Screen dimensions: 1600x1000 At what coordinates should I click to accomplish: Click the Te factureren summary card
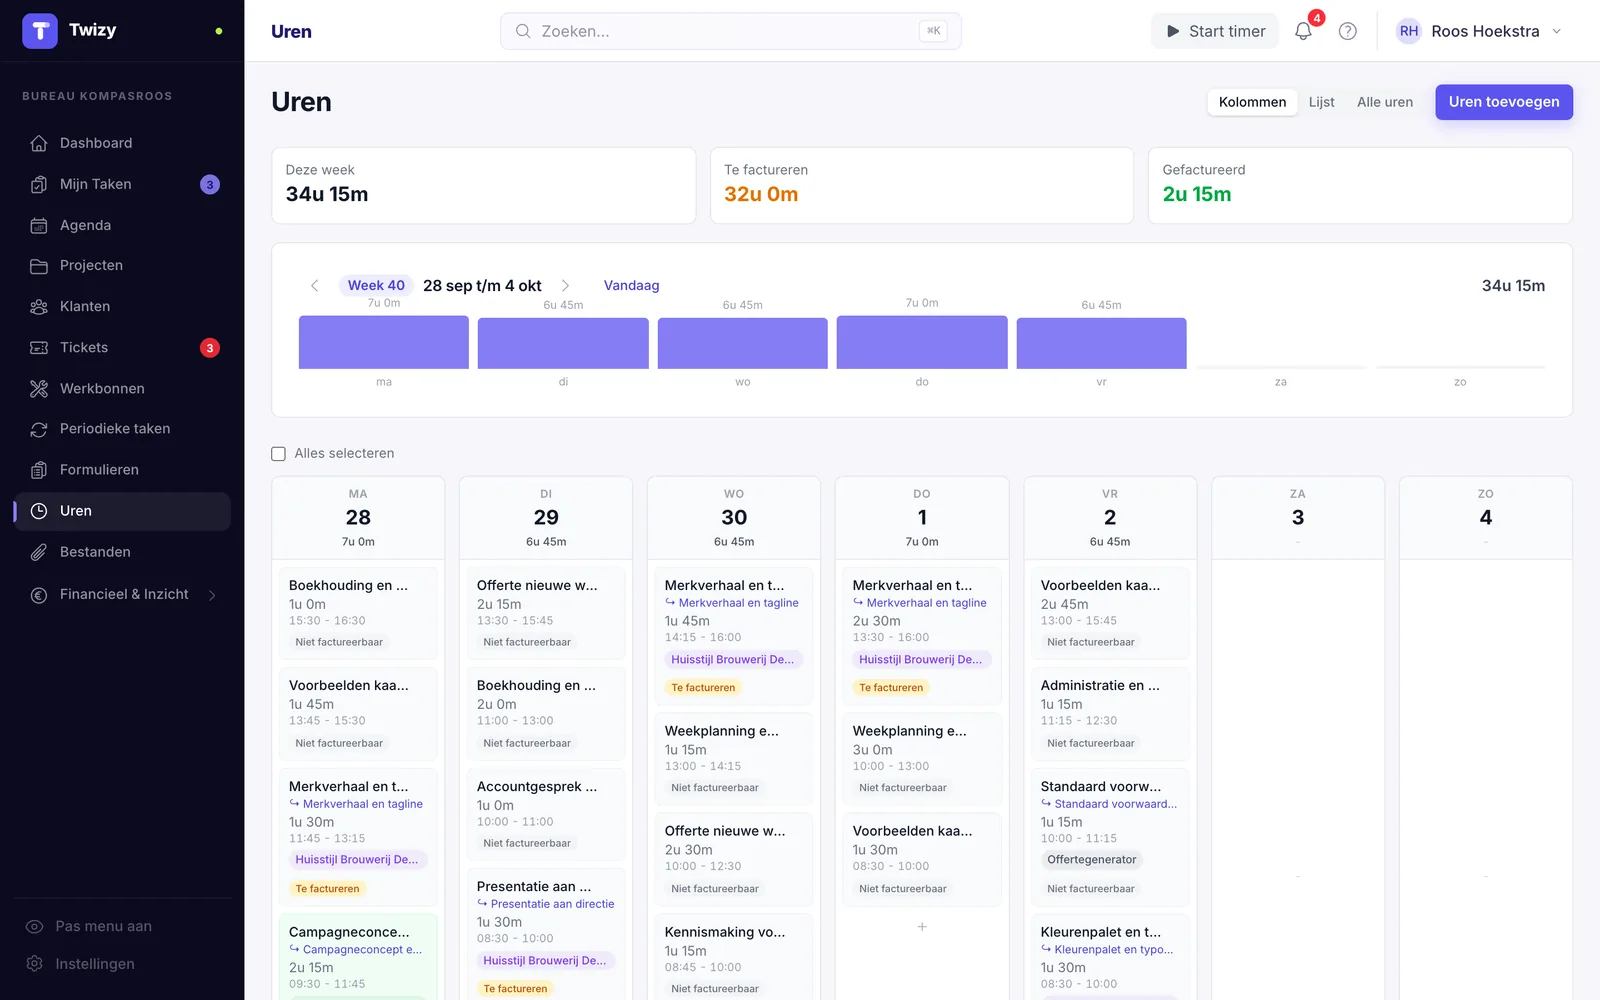(921, 185)
